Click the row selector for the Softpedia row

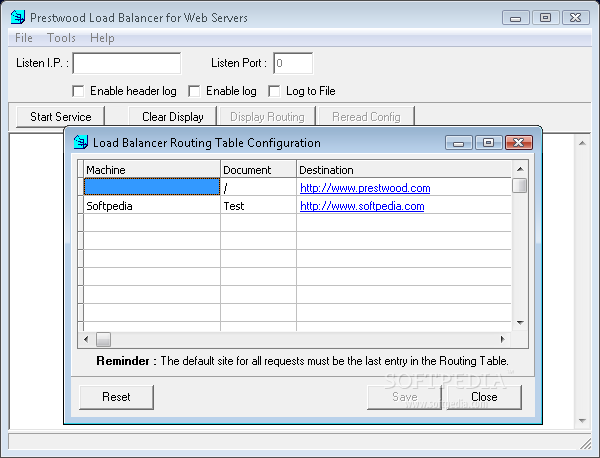tap(80, 205)
